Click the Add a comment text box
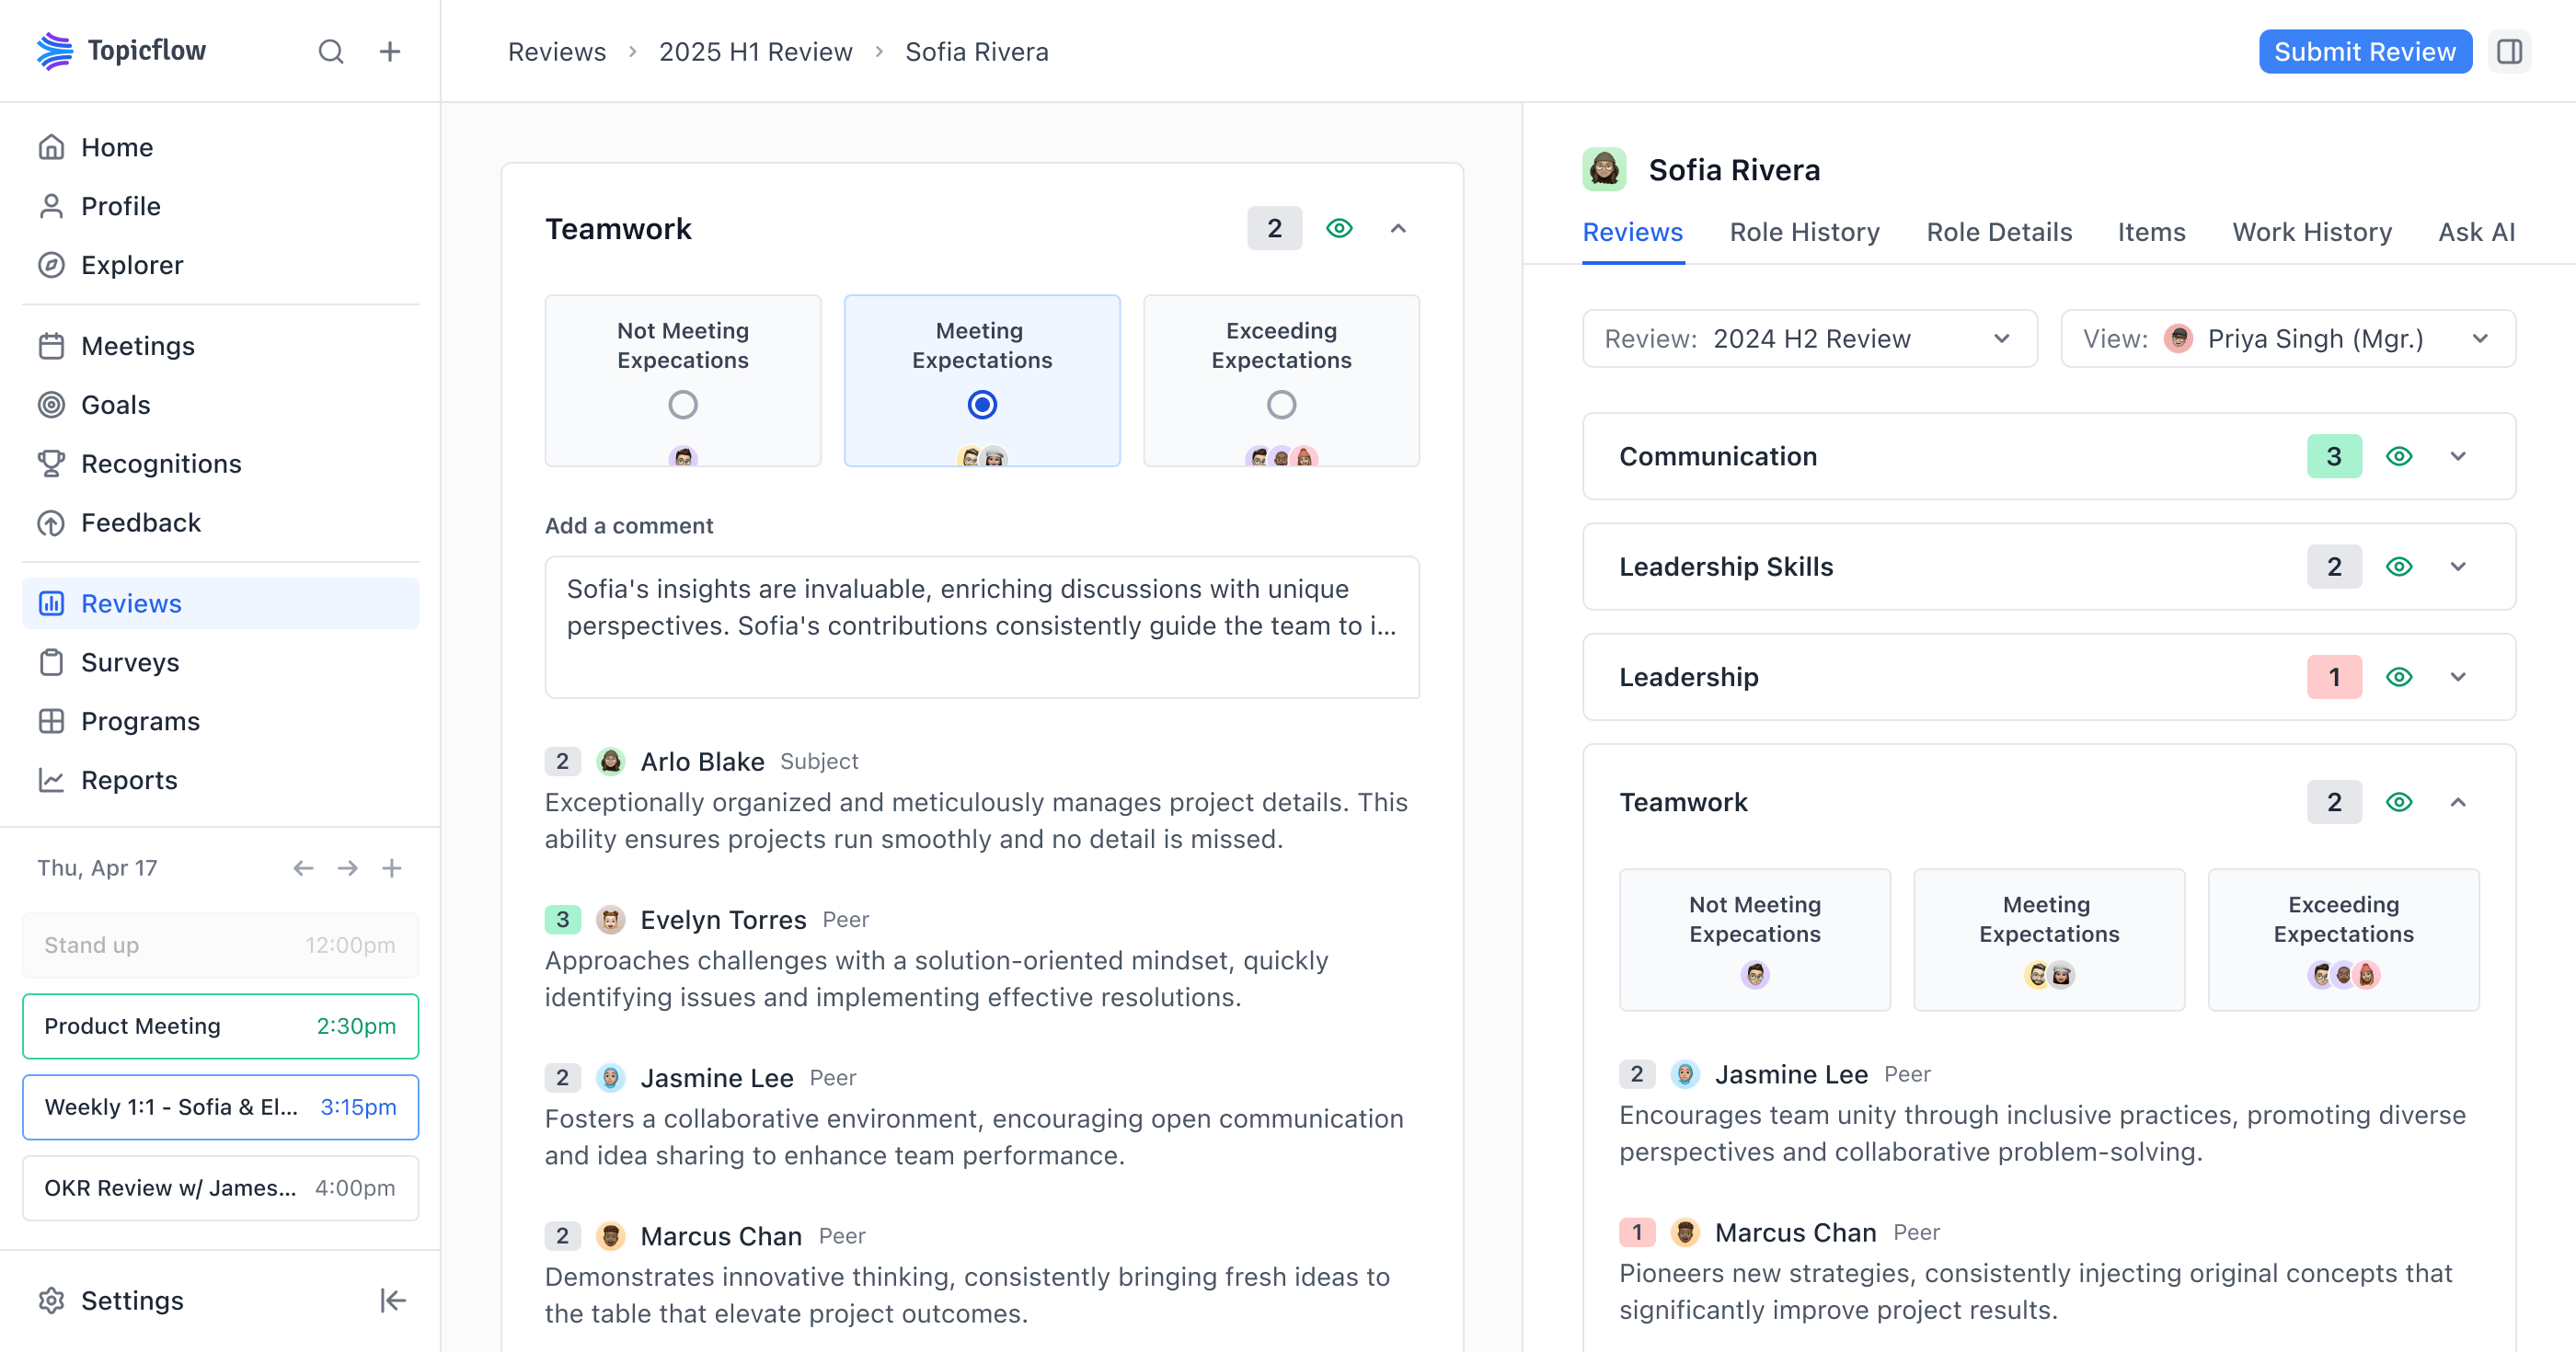Screen dimensions: 2576x1352 981,627
